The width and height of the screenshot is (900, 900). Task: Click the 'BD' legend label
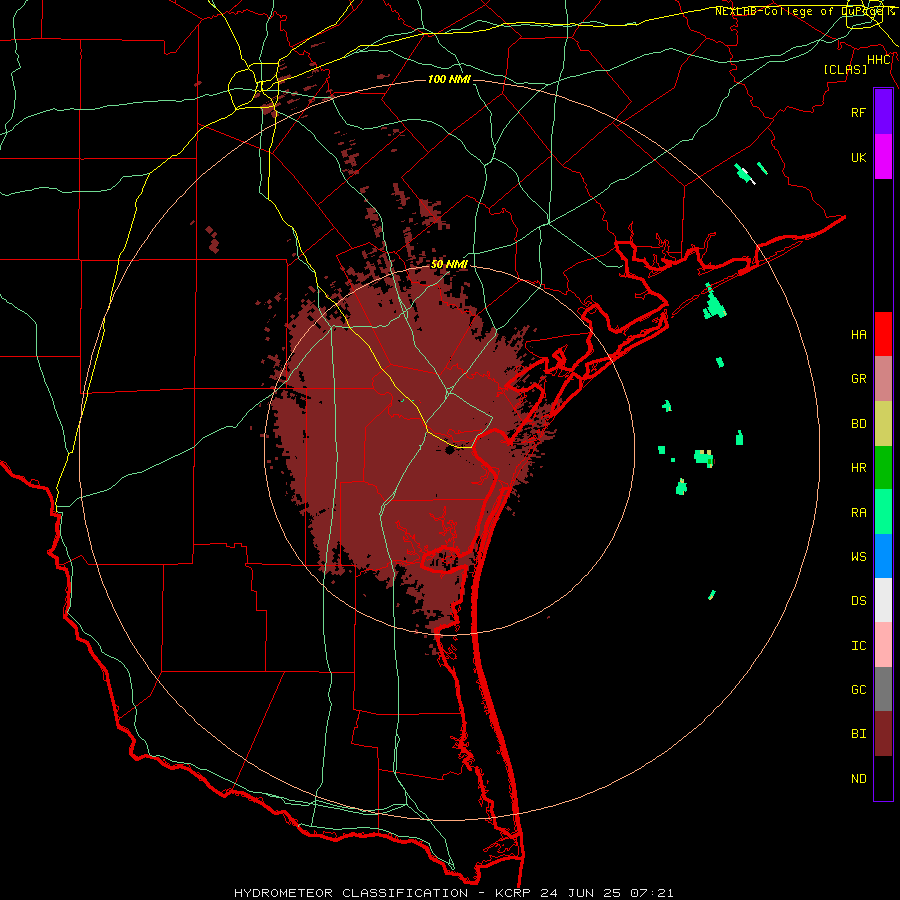point(858,424)
